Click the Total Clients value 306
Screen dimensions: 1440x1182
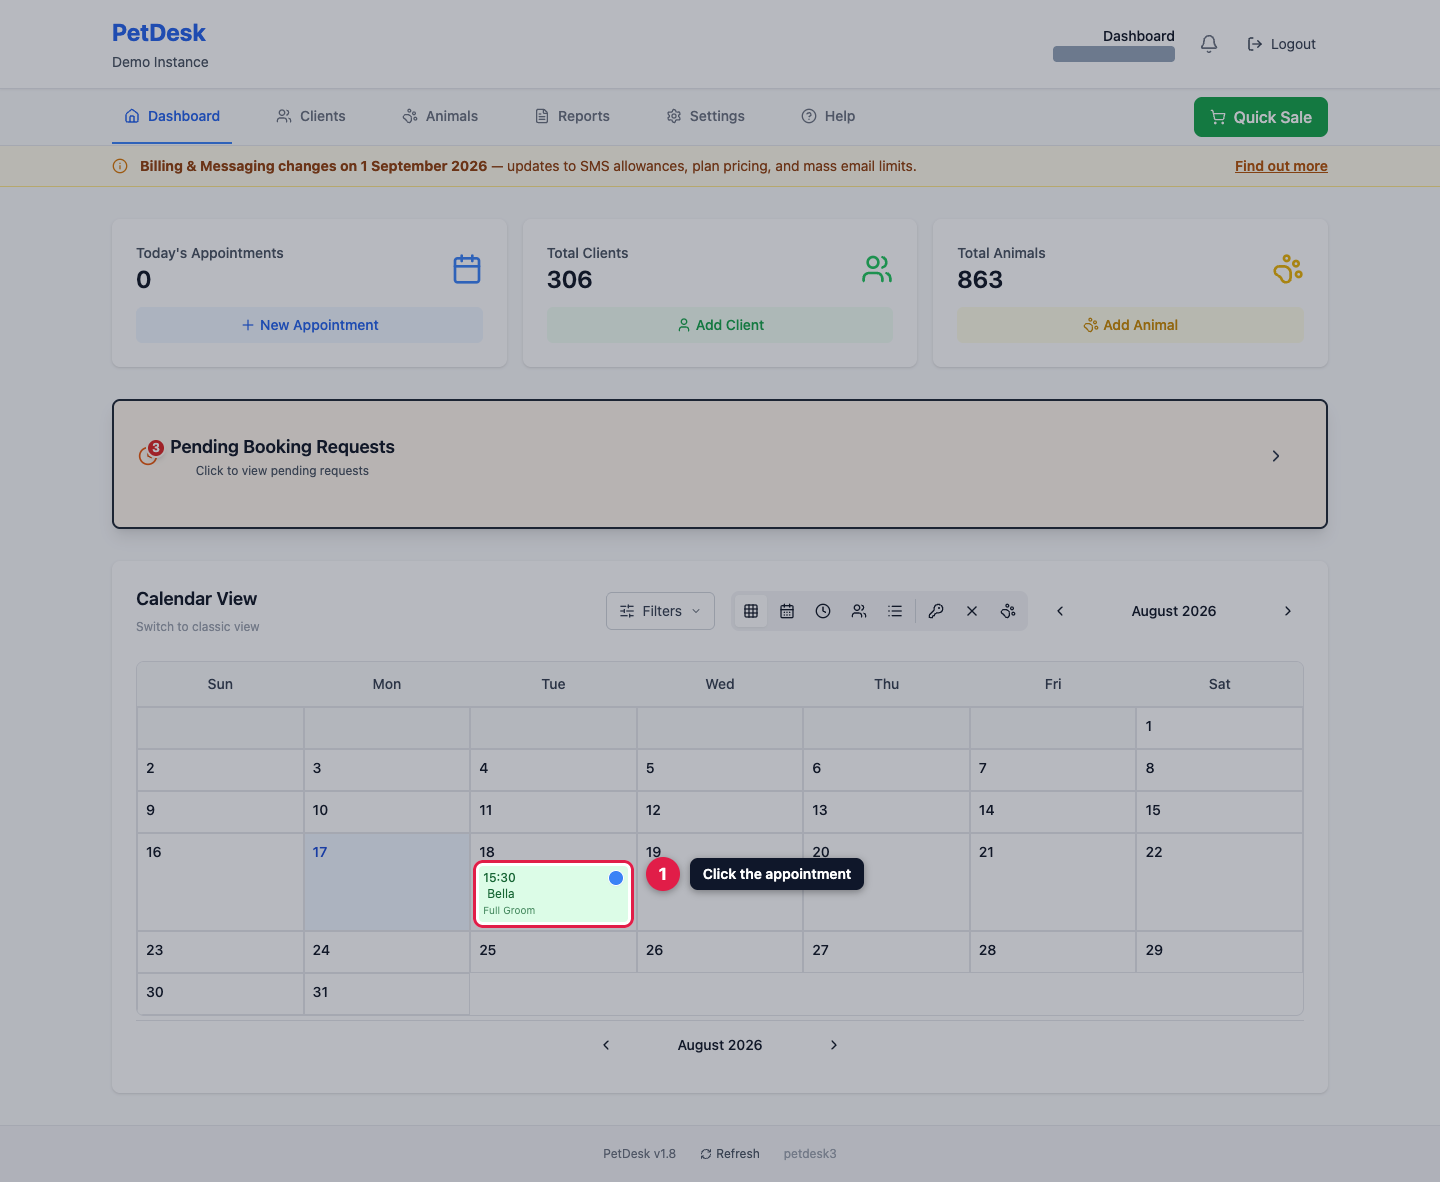tap(570, 280)
